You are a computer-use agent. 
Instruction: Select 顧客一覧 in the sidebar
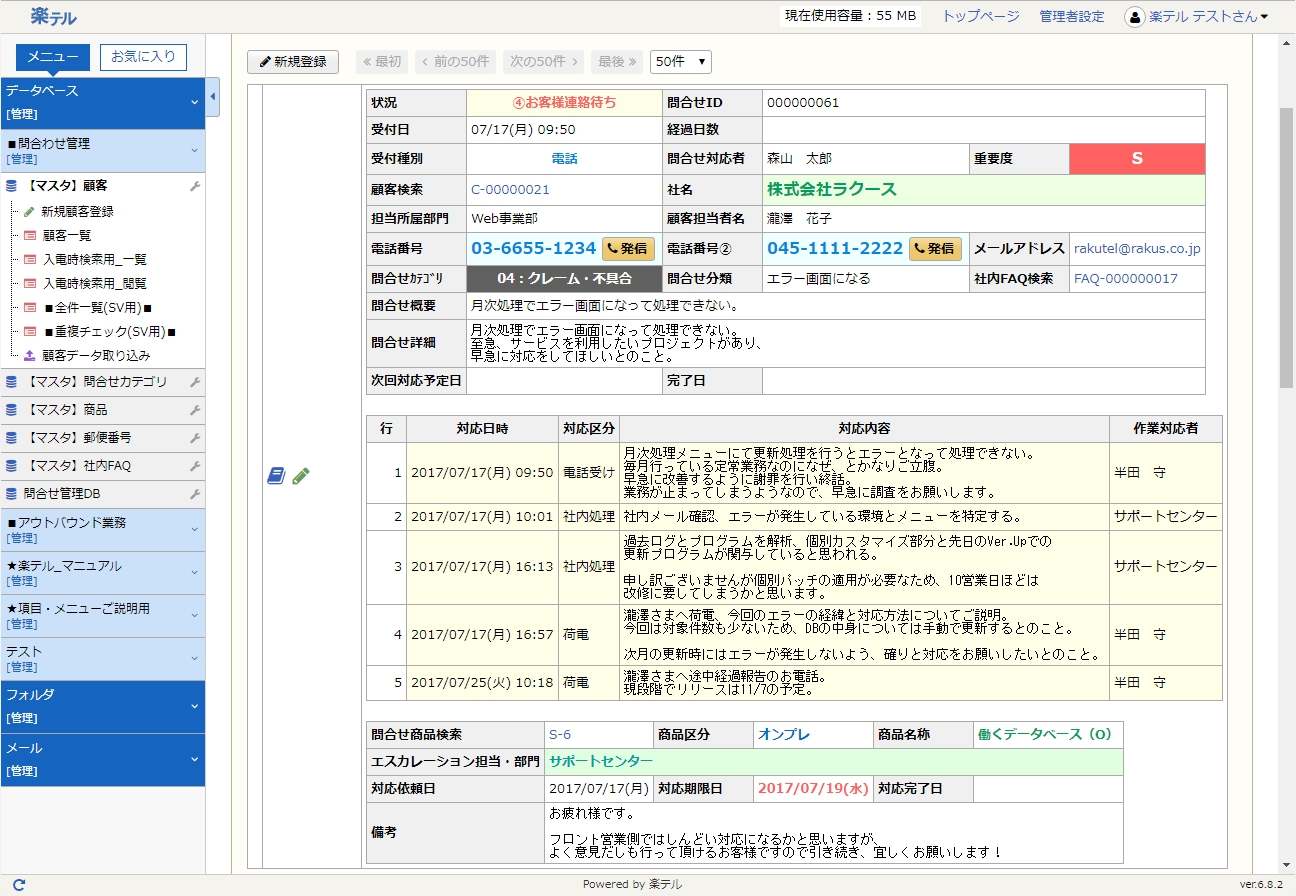click(x=66, y=236)
